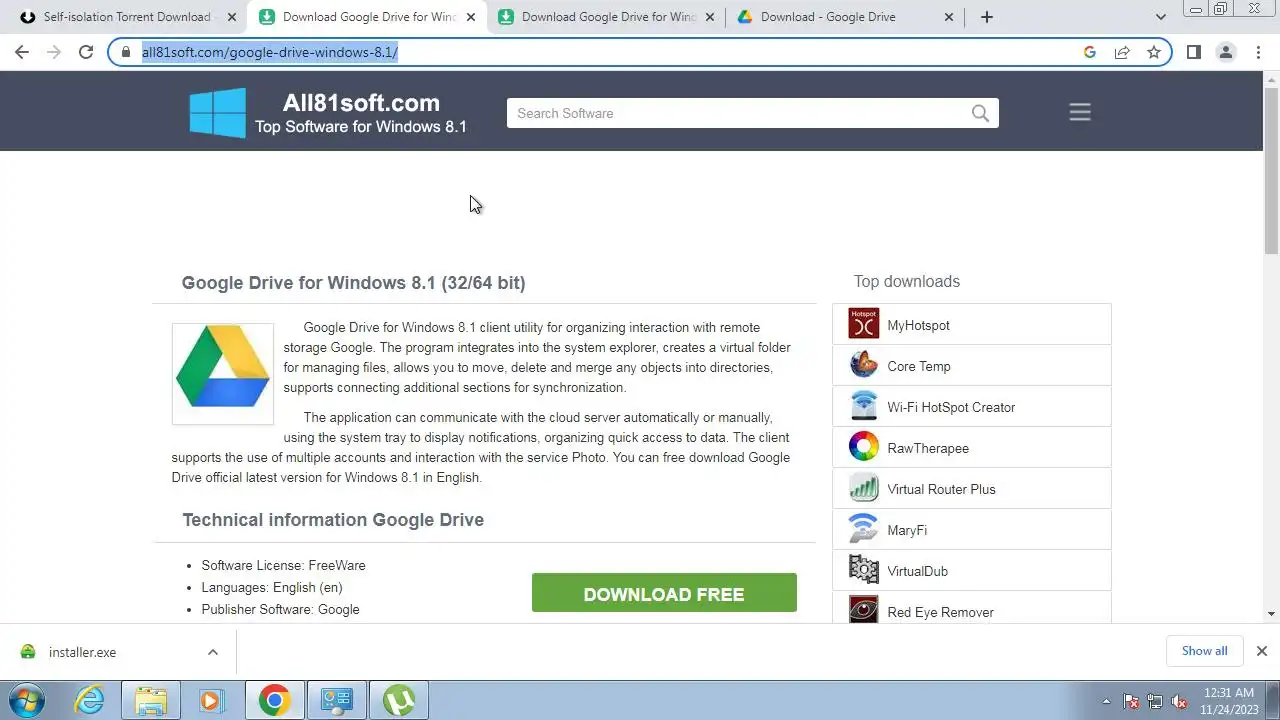Close the Download - Google Drive tab
This screenshot has width=1280, height=720.
[x=949, y=17]
